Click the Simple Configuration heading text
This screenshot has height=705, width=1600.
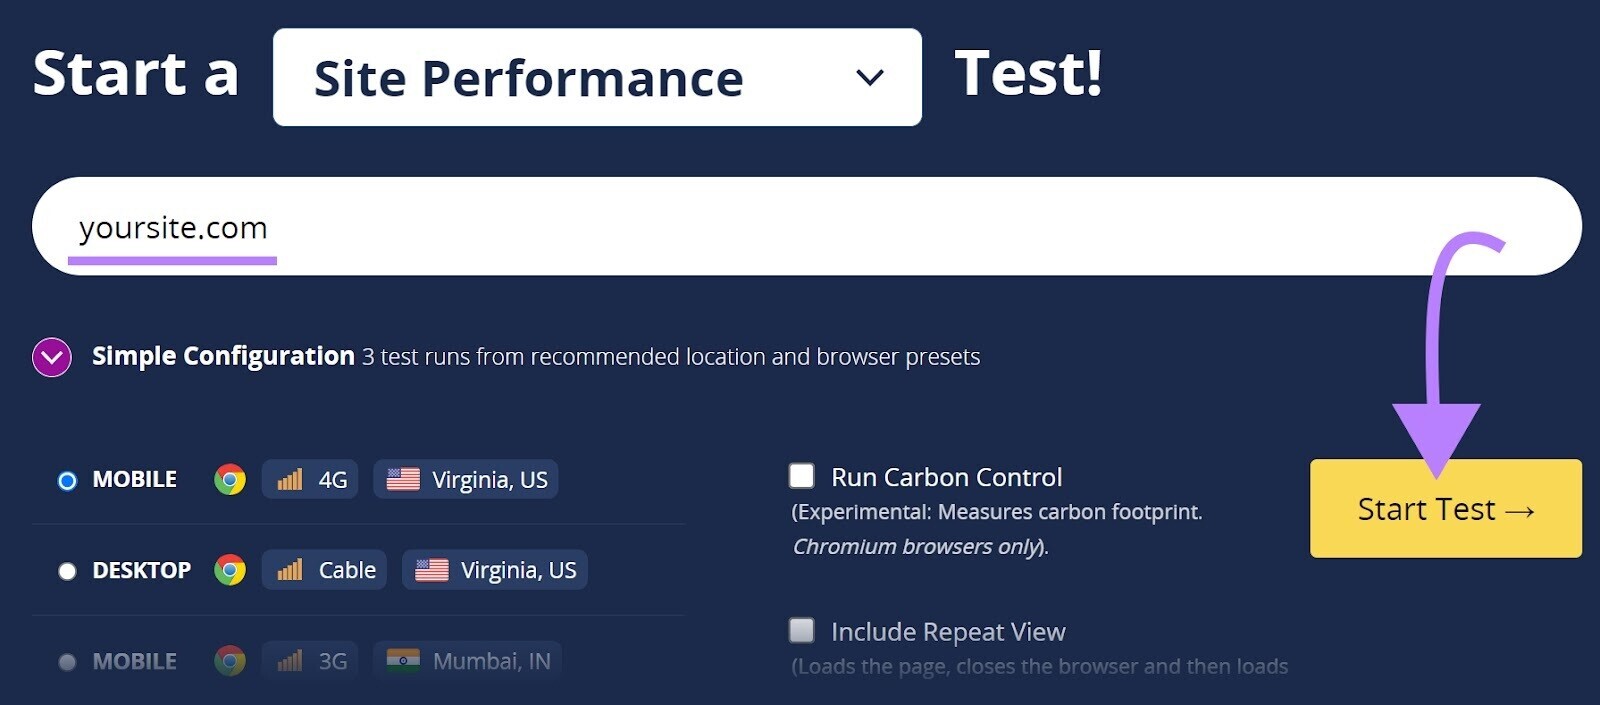click(x=223, y=356)
